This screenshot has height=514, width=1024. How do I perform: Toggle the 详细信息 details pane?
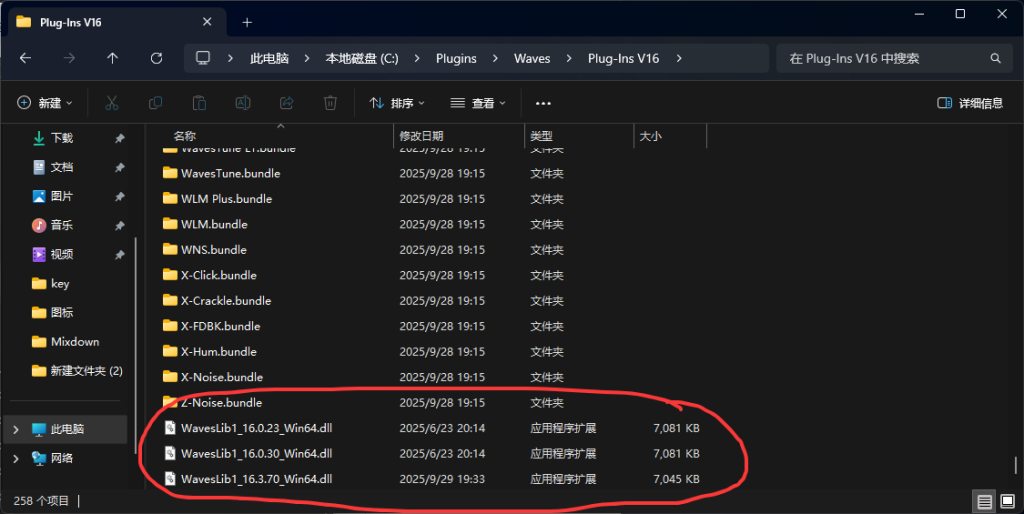pyautogui.click(x=970, y=103)
